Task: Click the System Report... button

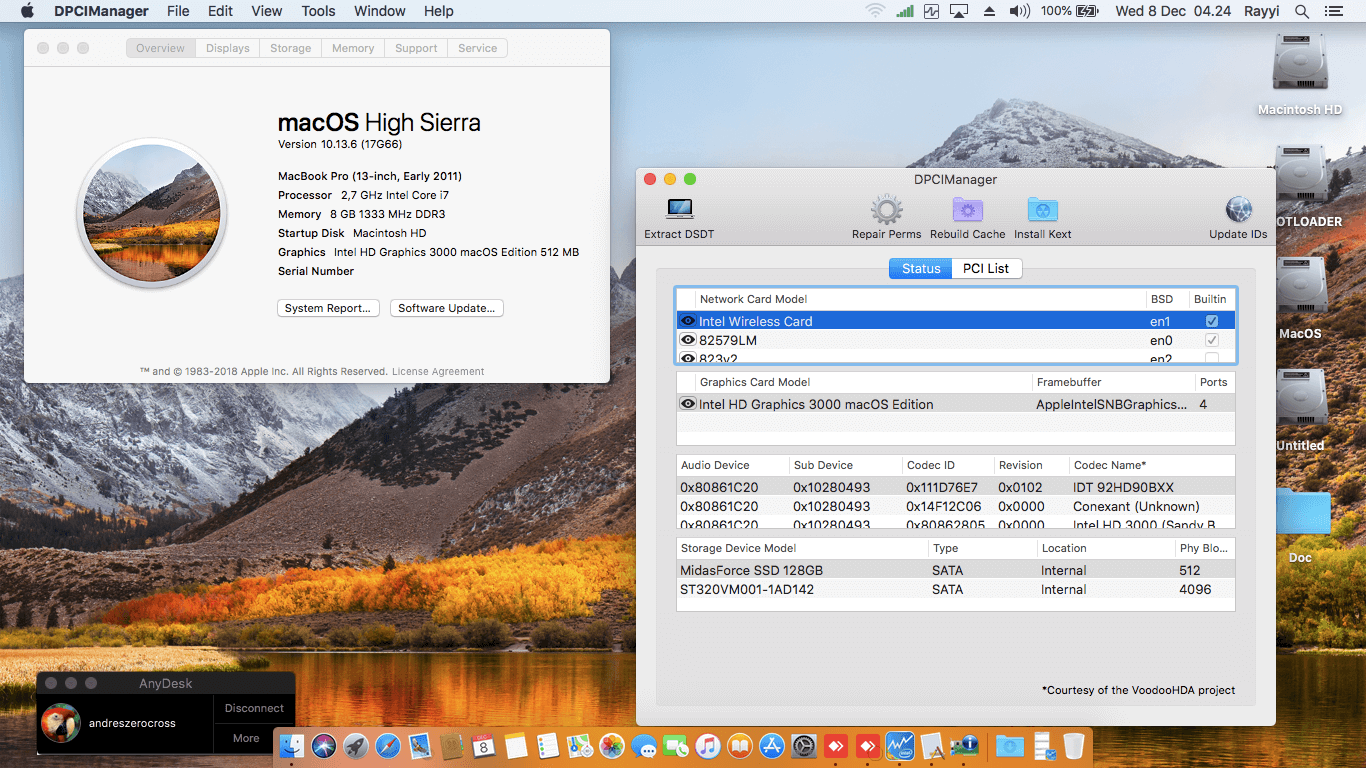Action: coord(329,308)
